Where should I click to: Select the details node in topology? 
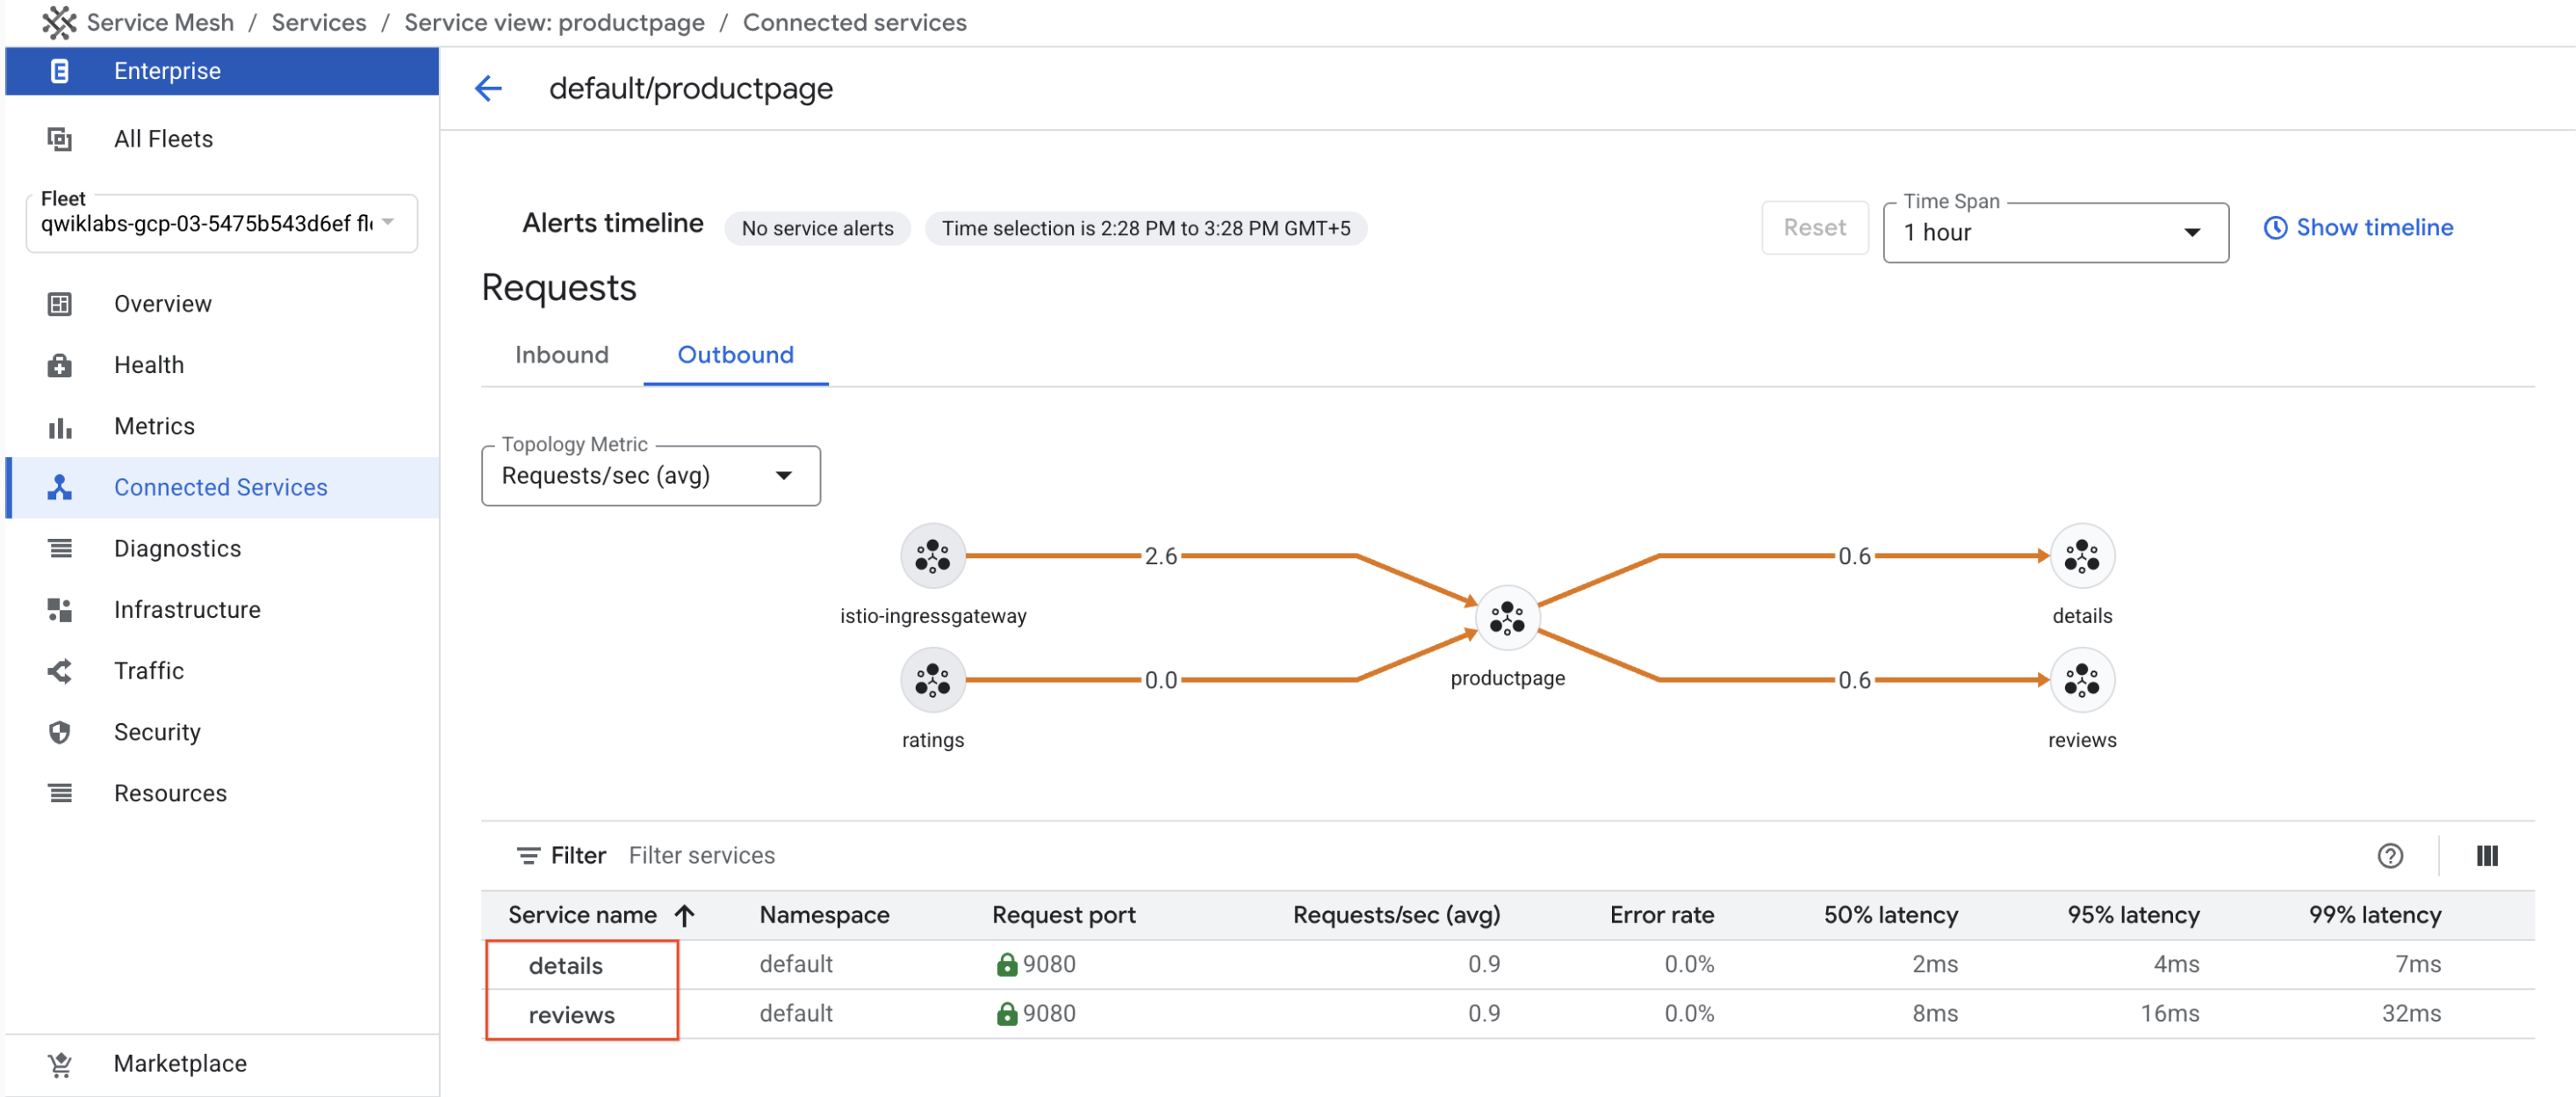pos(2082,555)
